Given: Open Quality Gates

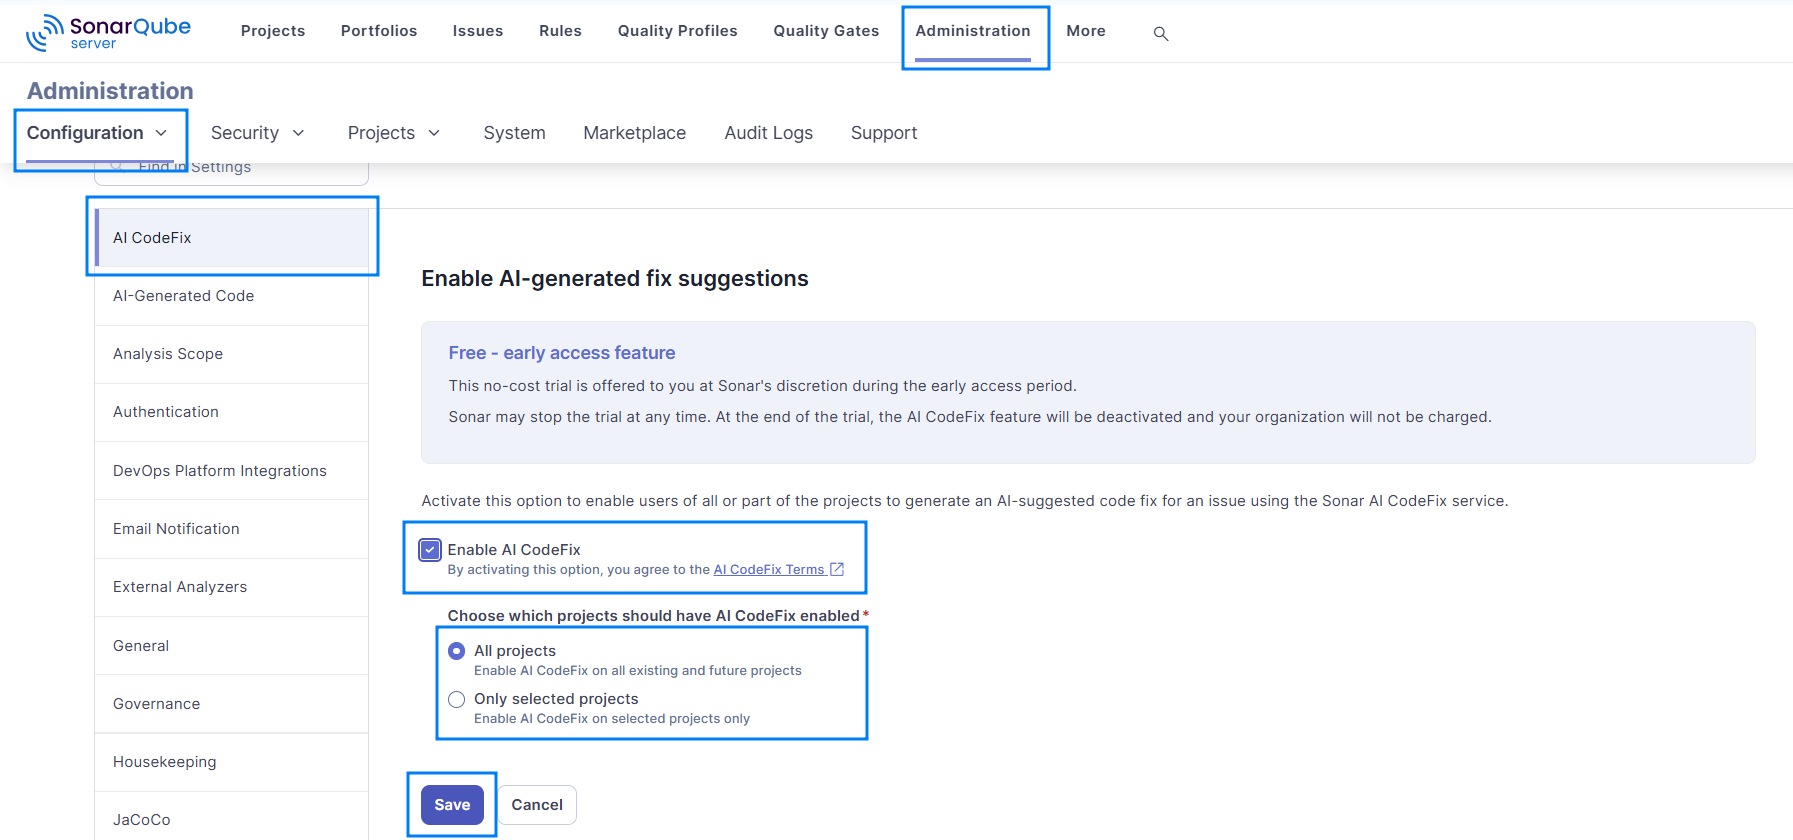Looking at the screenshot, I should tap(826, 31).
